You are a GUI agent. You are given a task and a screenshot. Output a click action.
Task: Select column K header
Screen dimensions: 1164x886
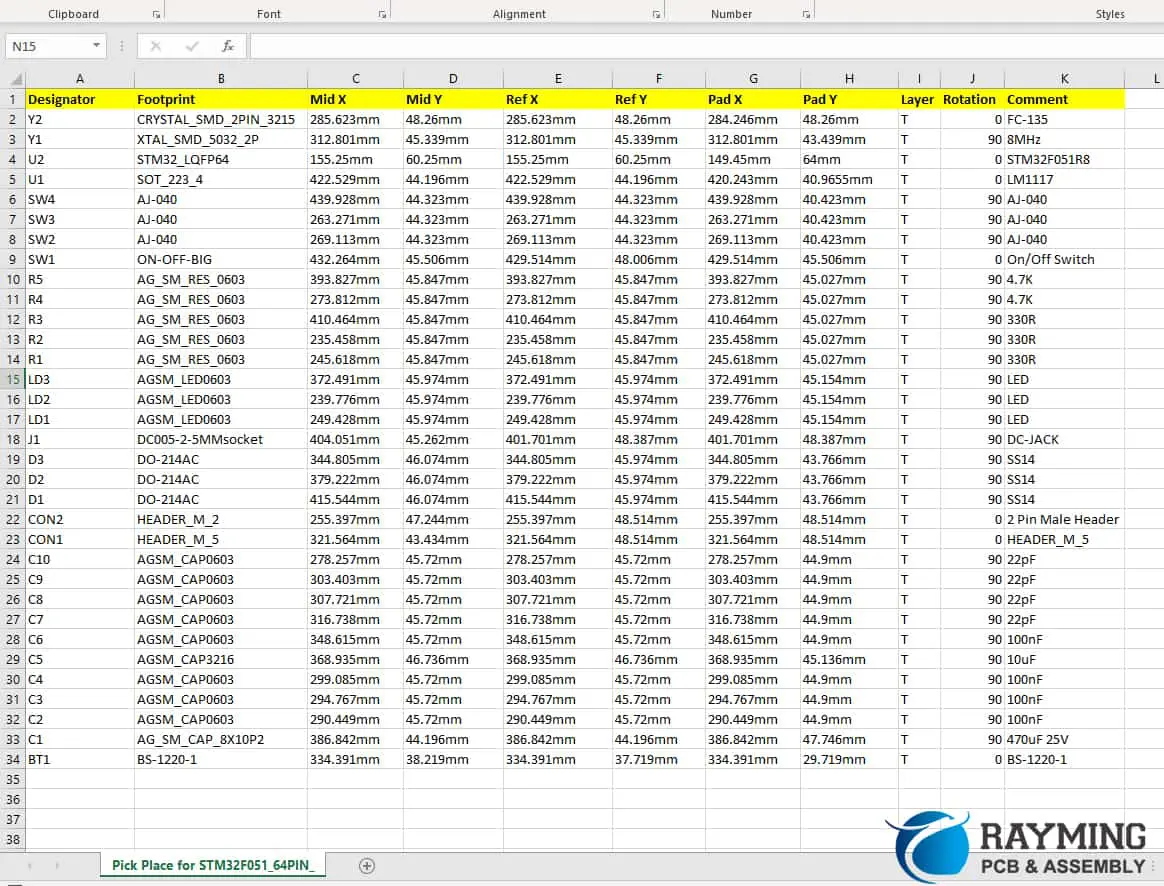point(1064,79)
